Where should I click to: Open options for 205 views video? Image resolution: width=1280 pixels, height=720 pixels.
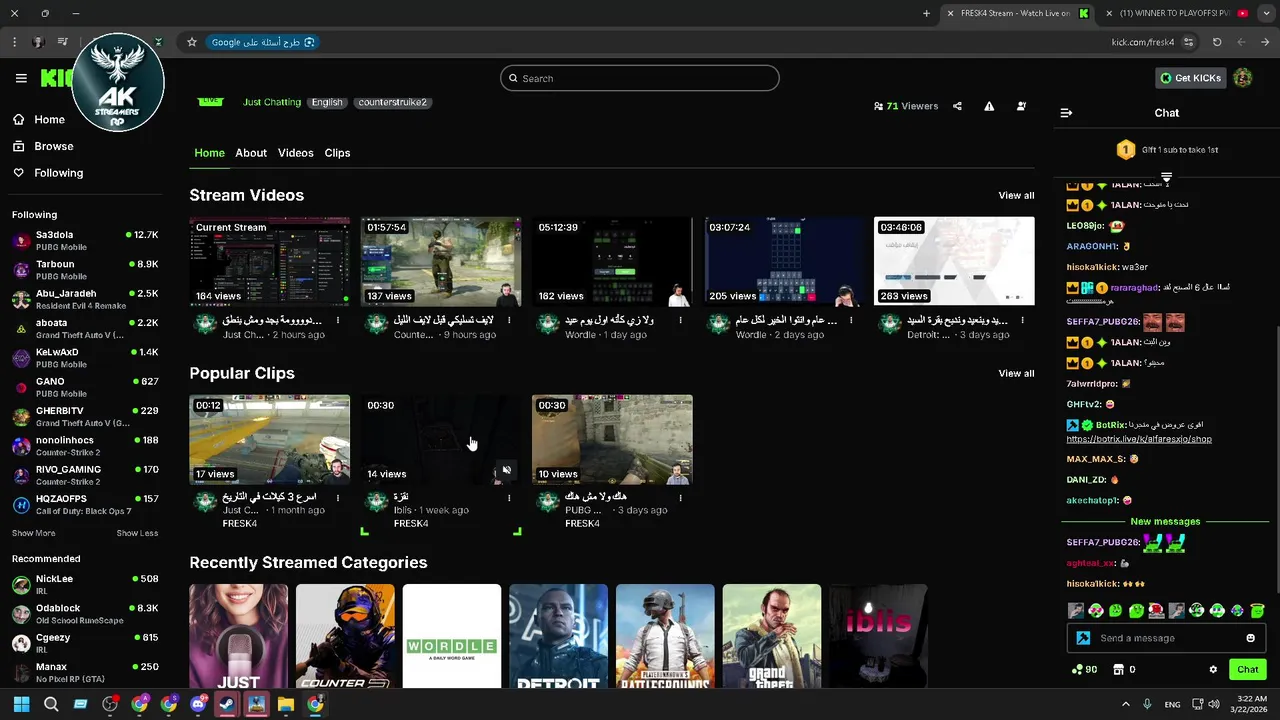point(851,320)
